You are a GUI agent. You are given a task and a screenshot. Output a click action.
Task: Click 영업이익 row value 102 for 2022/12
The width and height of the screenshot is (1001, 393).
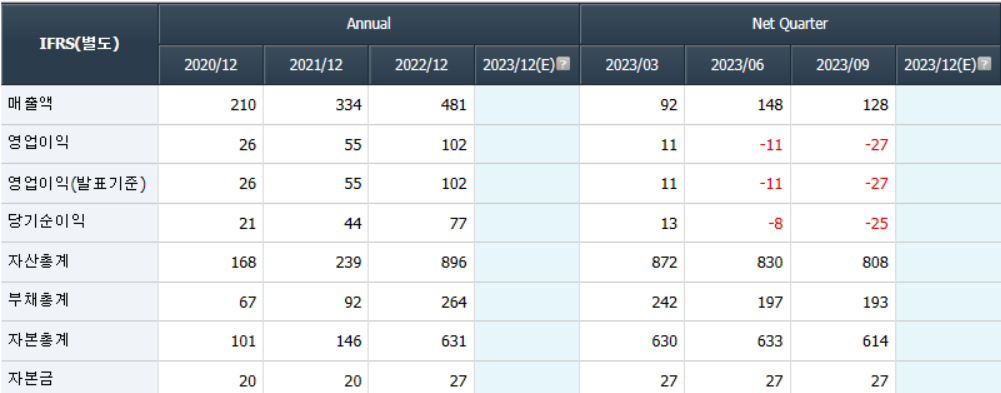coord(455,145)
